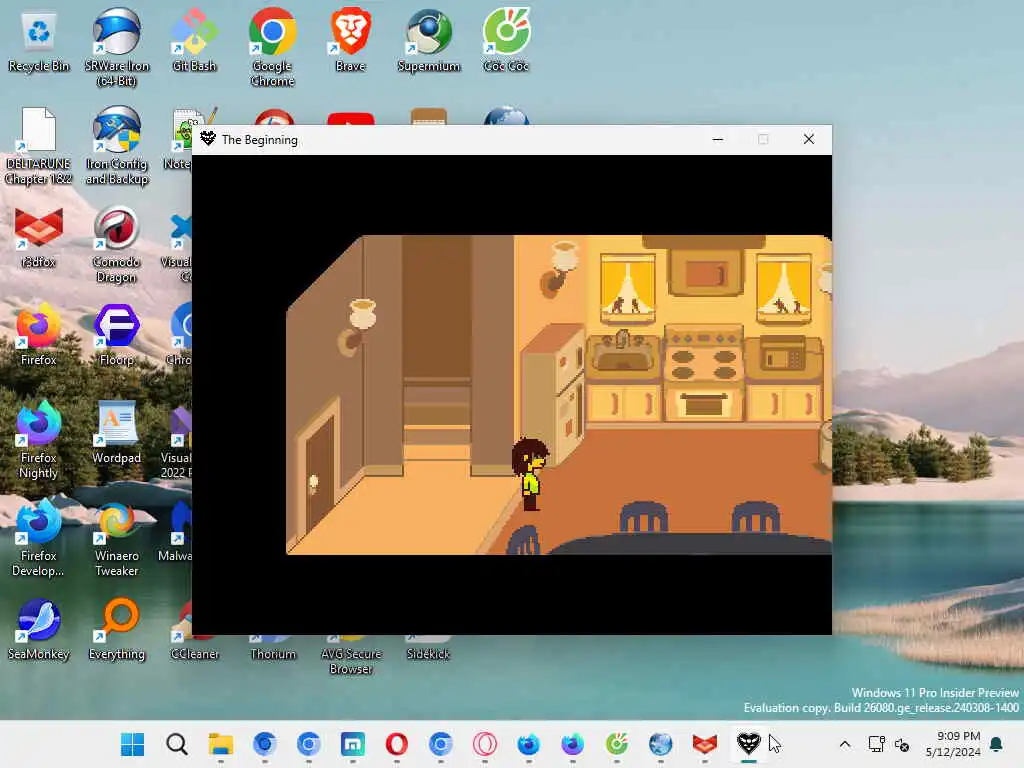Select the Brave desktop shortcut
The height and width of the screenshot is (768, 1024).
click(x=351, y=41)
